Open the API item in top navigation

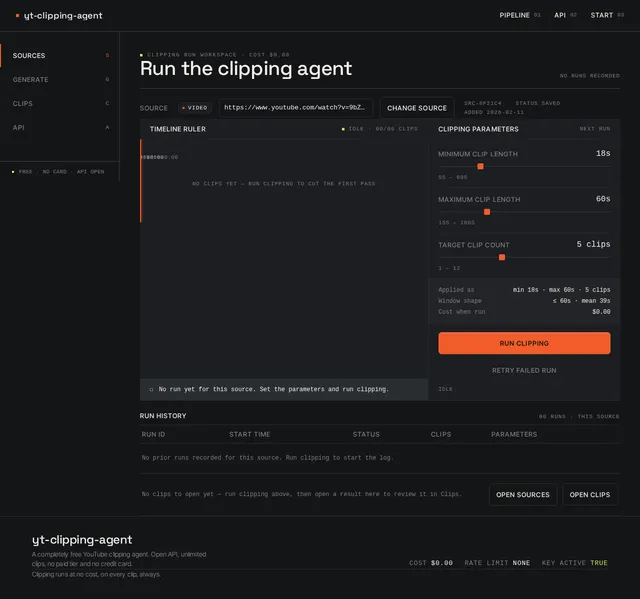coord(565,15)
